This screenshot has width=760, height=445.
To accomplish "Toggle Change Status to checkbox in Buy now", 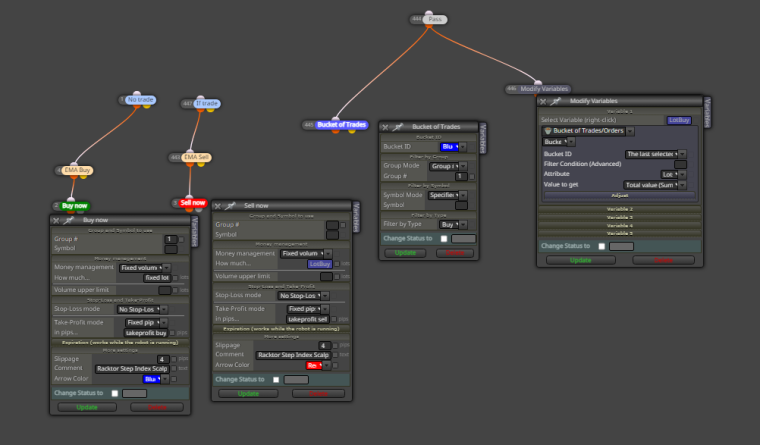I will pos(115,394).
